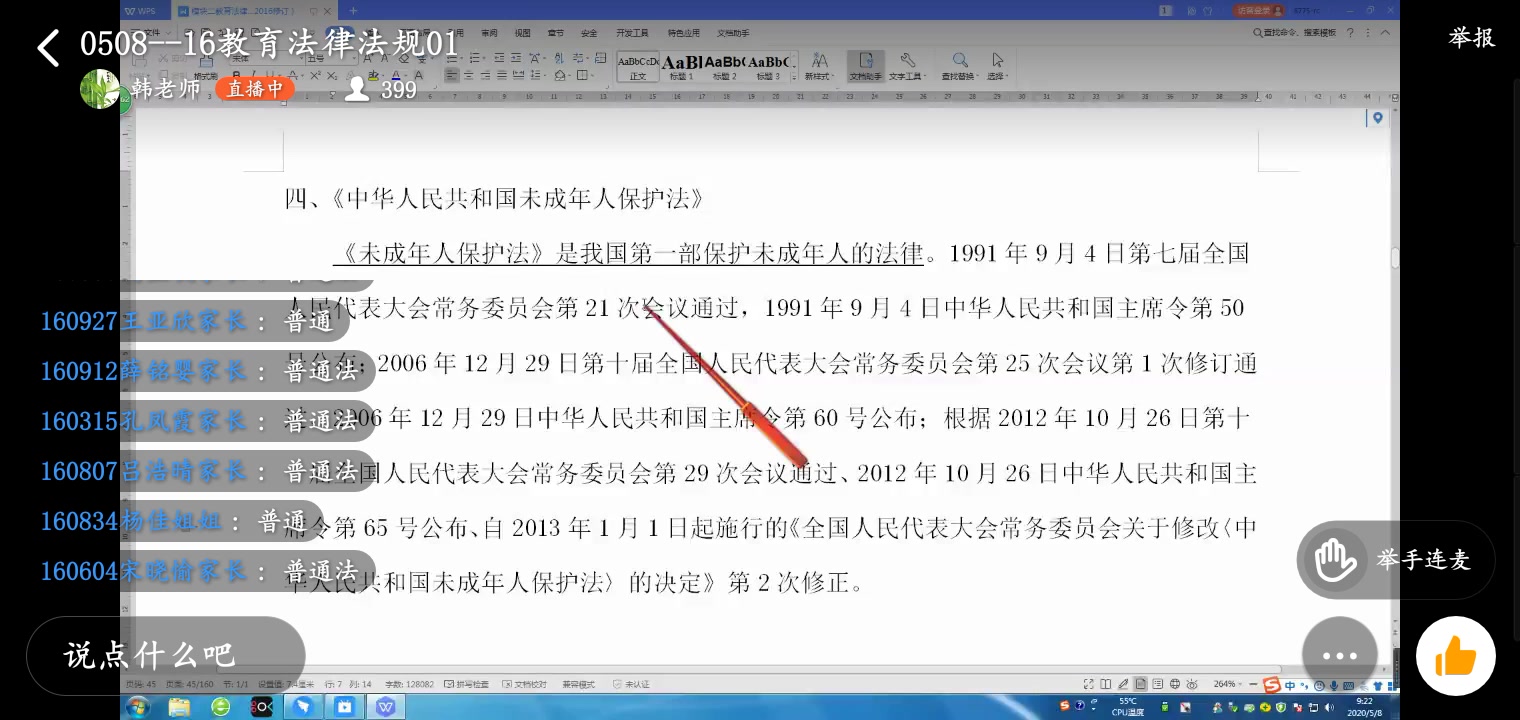Open the 视图 ribbon tab
The height and width of the screenshot is (720, 1520).
(x=522, y=33)
